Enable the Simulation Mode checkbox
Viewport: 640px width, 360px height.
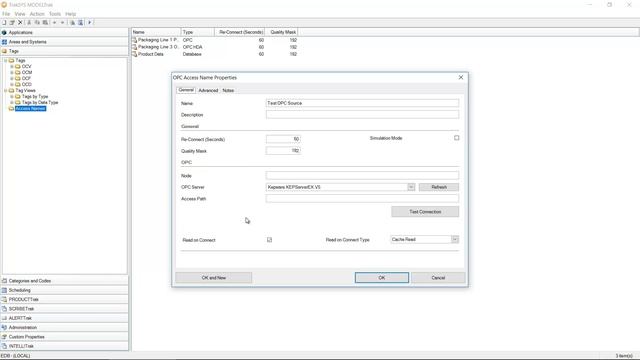point(456,138)
